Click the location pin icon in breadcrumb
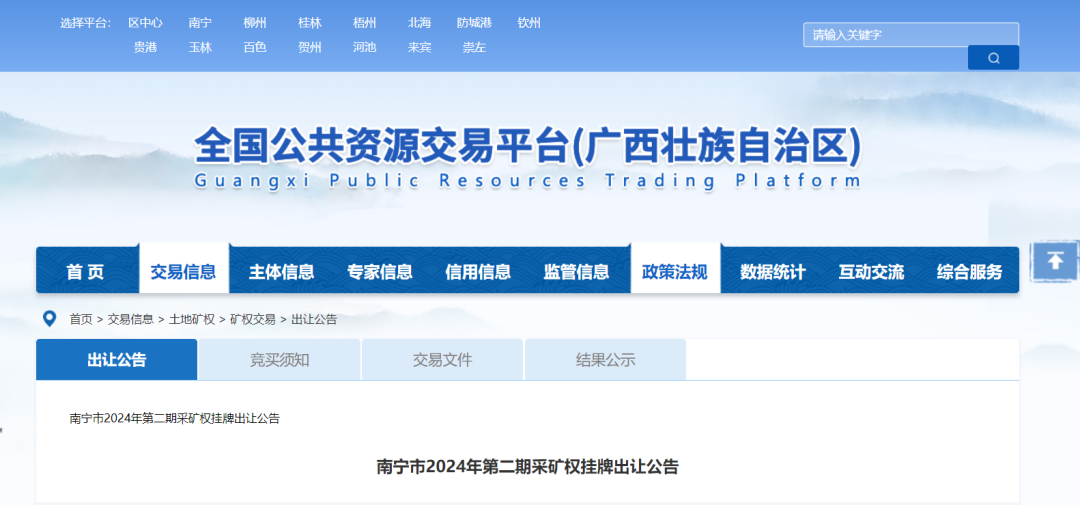1080x505 pixels. pos(49,319)
